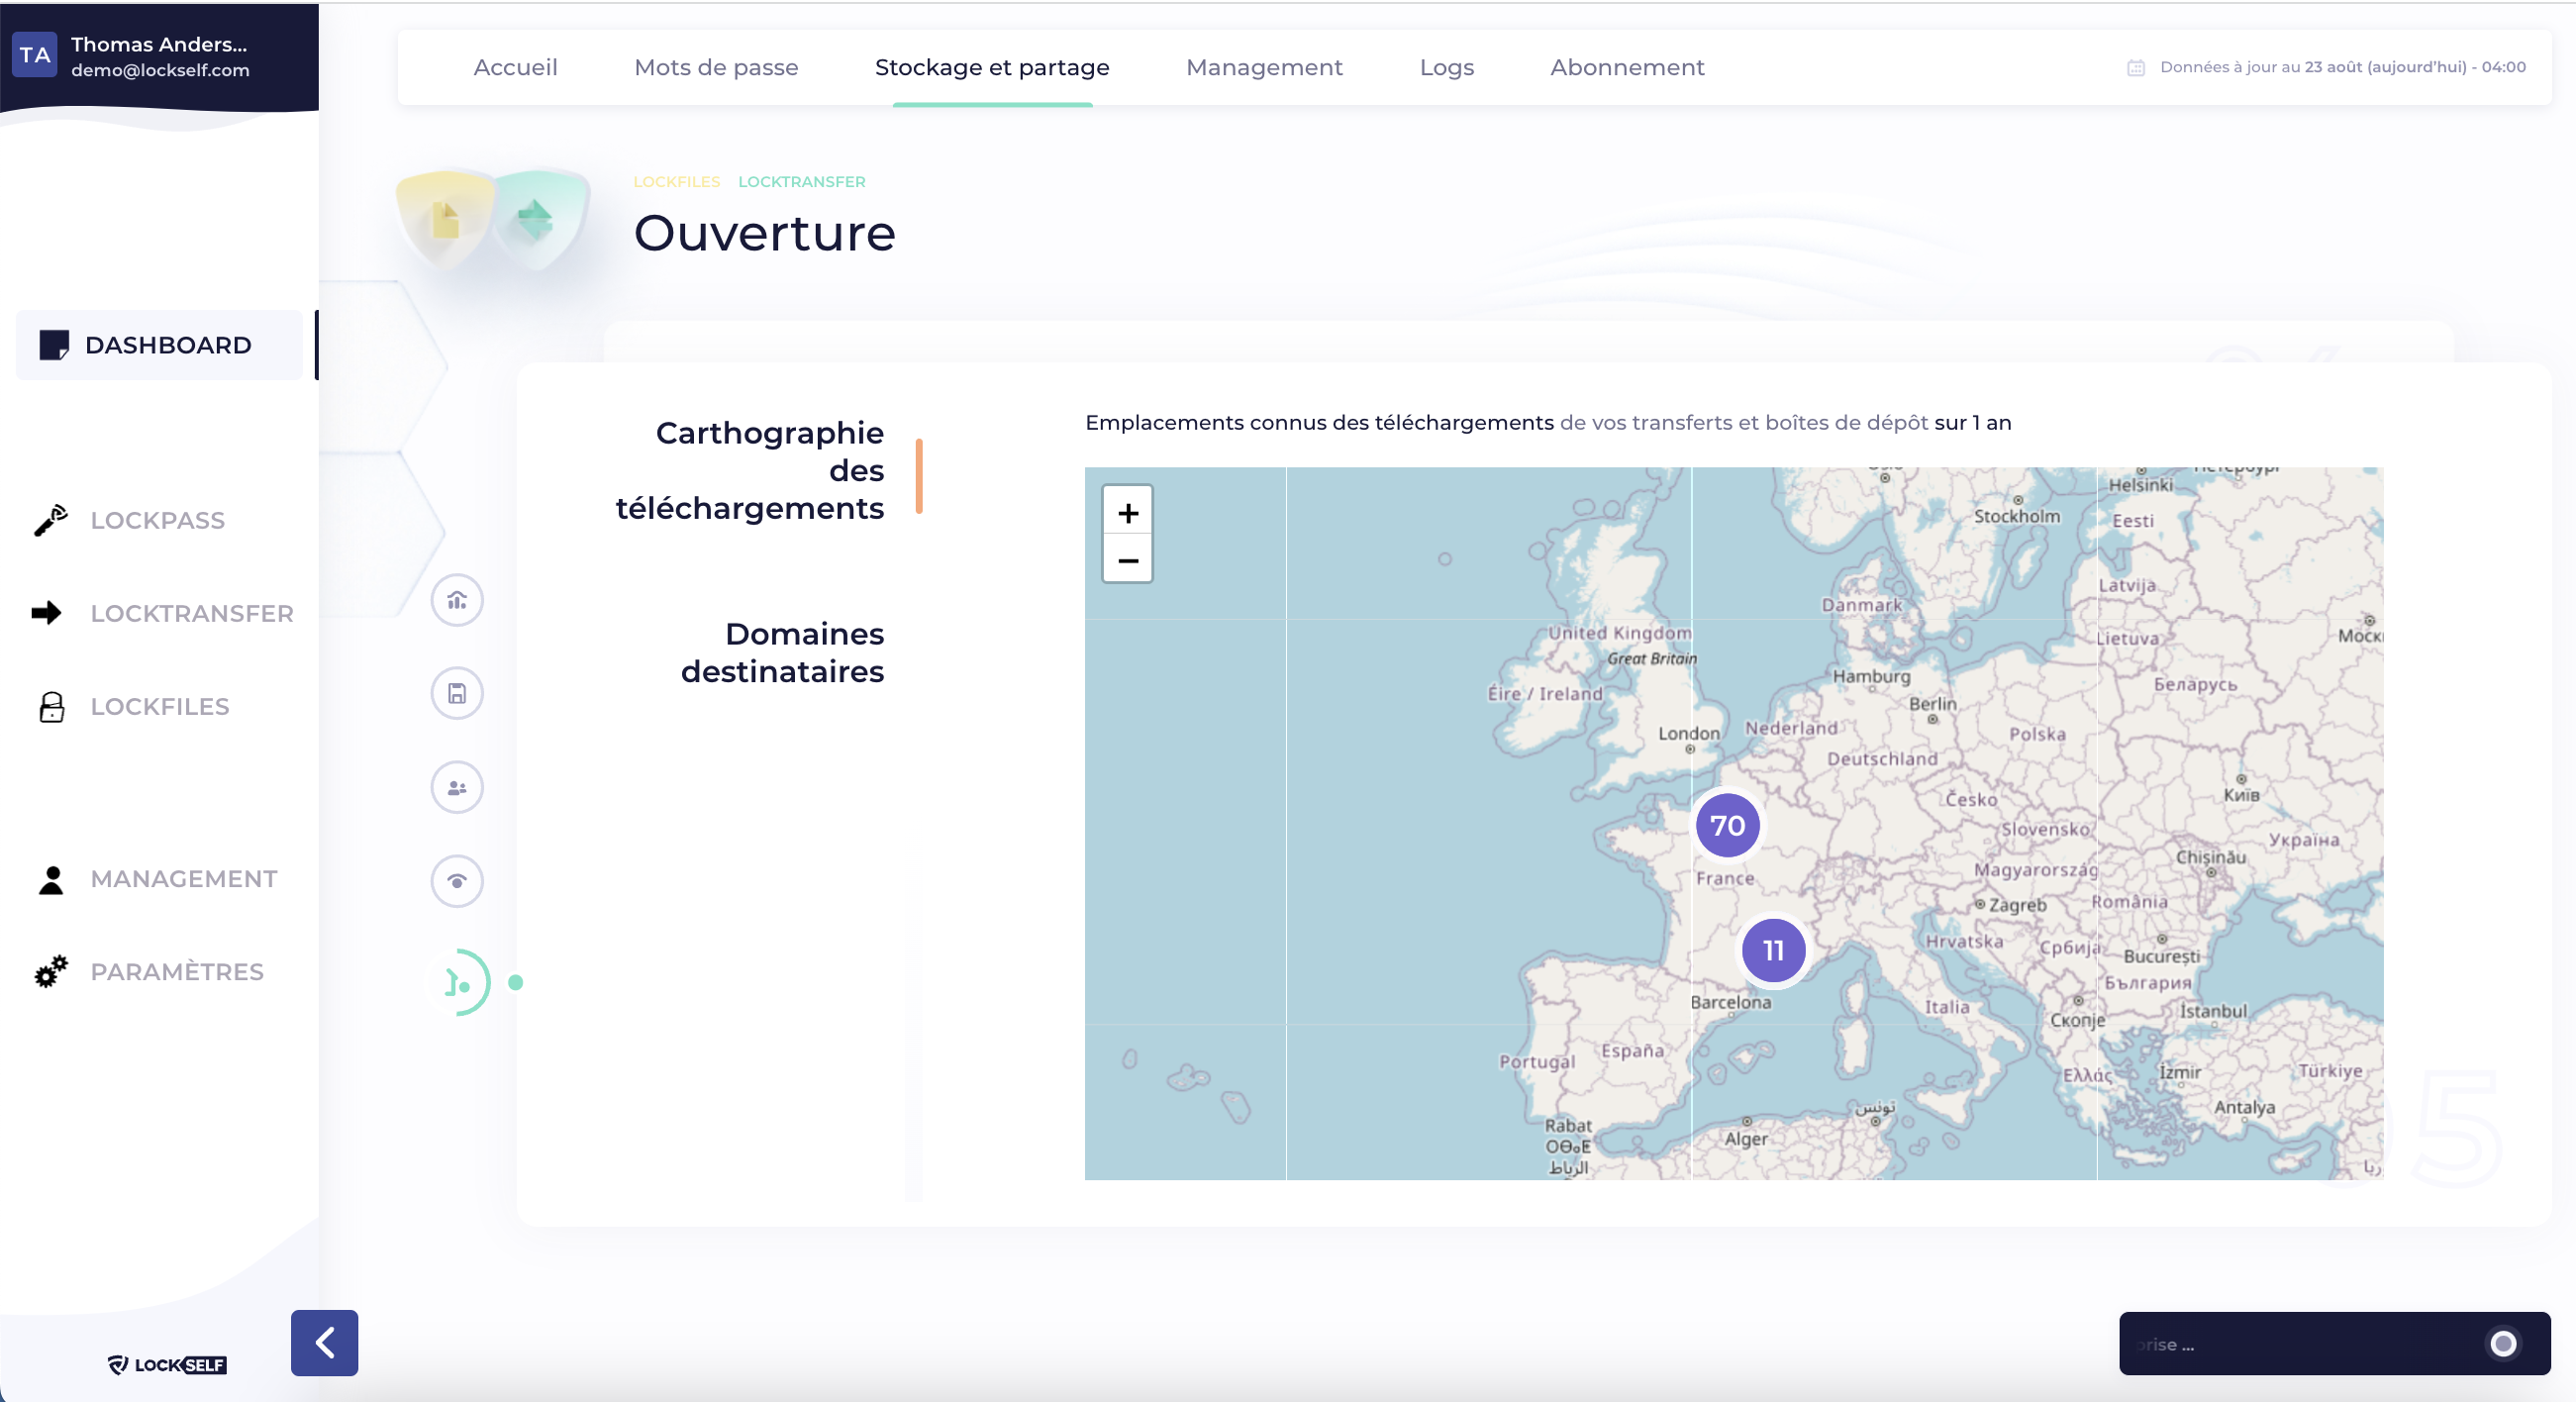Open LockTransfer arrow icon in sidebar

tap(47, 613)
